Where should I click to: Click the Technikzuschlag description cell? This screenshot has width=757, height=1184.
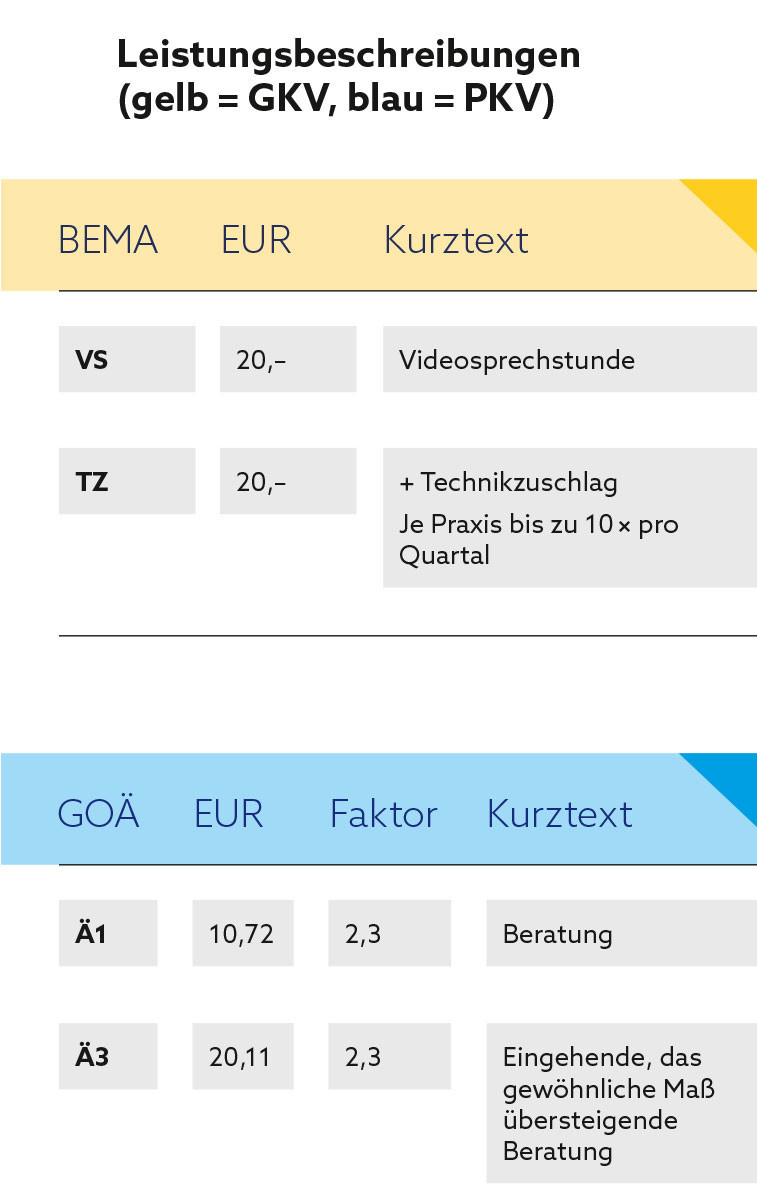pos(570,517)
